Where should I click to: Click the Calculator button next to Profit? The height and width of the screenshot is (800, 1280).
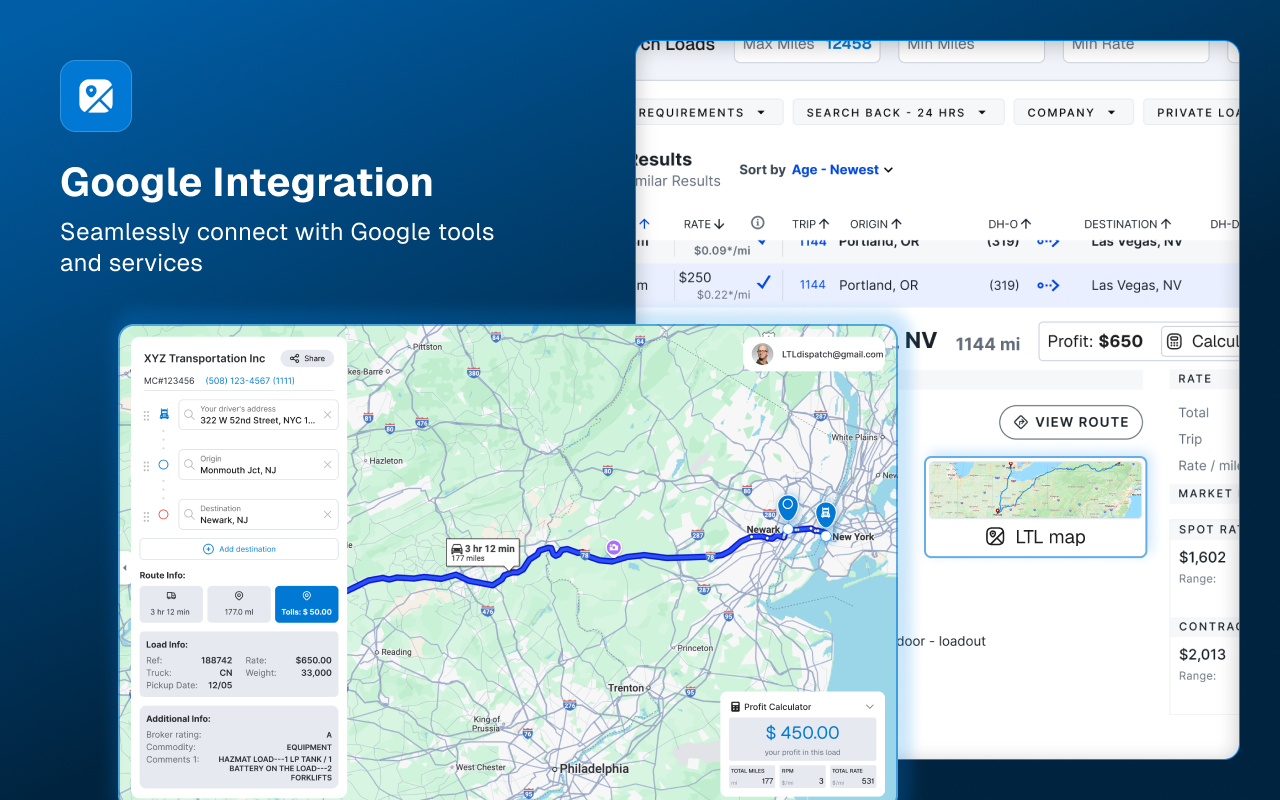(x=1201, y=341)
